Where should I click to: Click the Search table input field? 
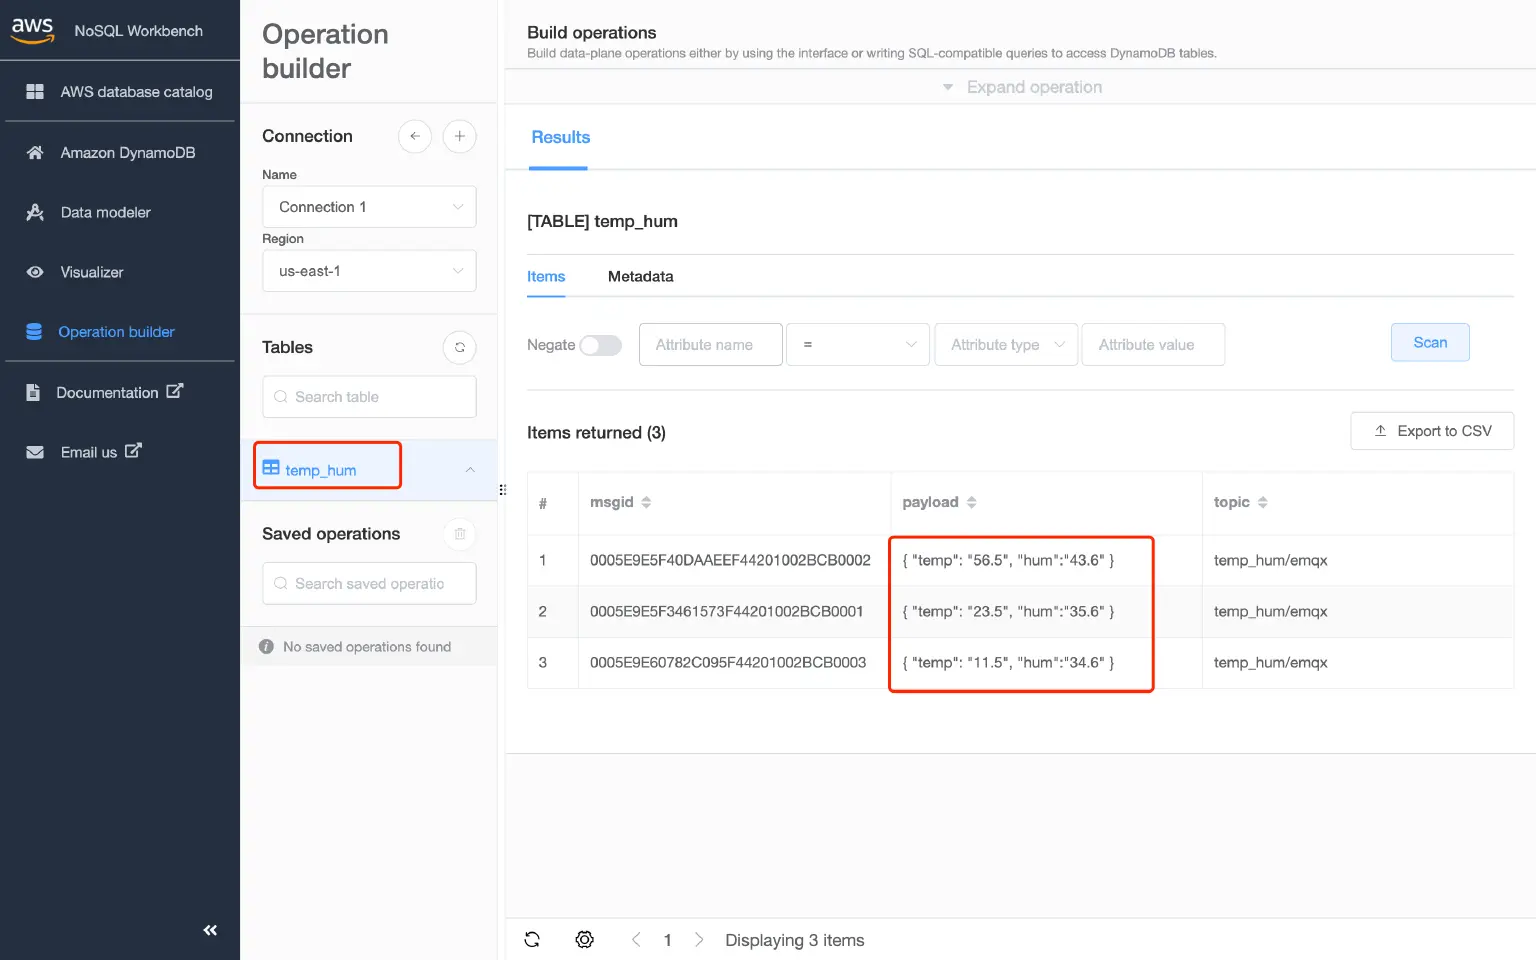tap(369, 397)
